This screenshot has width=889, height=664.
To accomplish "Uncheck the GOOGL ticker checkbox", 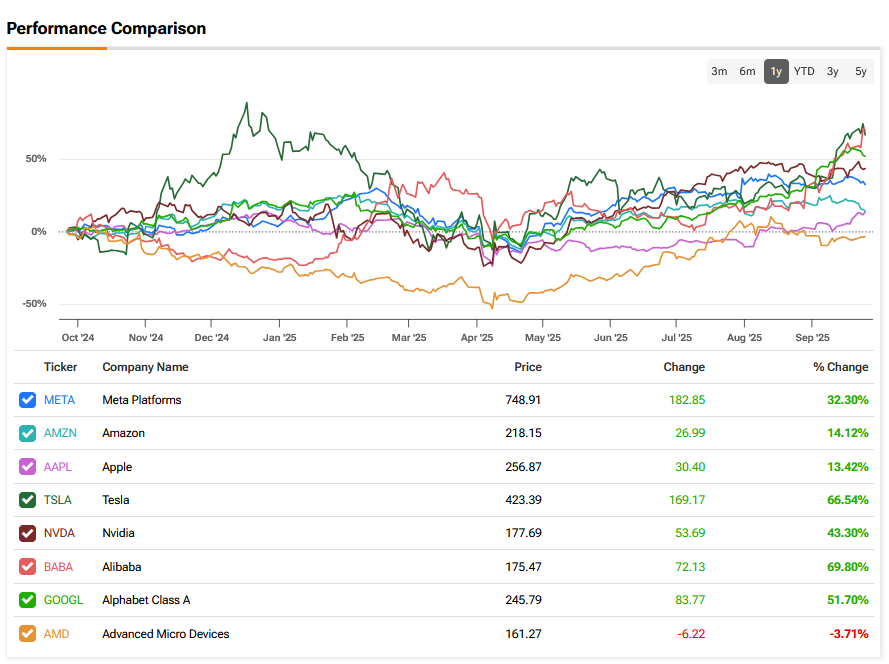I will pyautogui.click(x=27, y=600).
